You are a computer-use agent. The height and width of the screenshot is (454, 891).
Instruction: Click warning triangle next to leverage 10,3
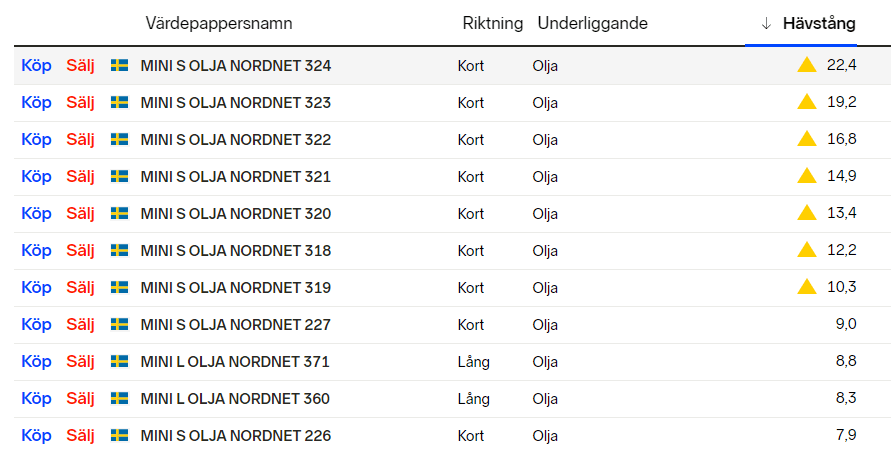807,287
